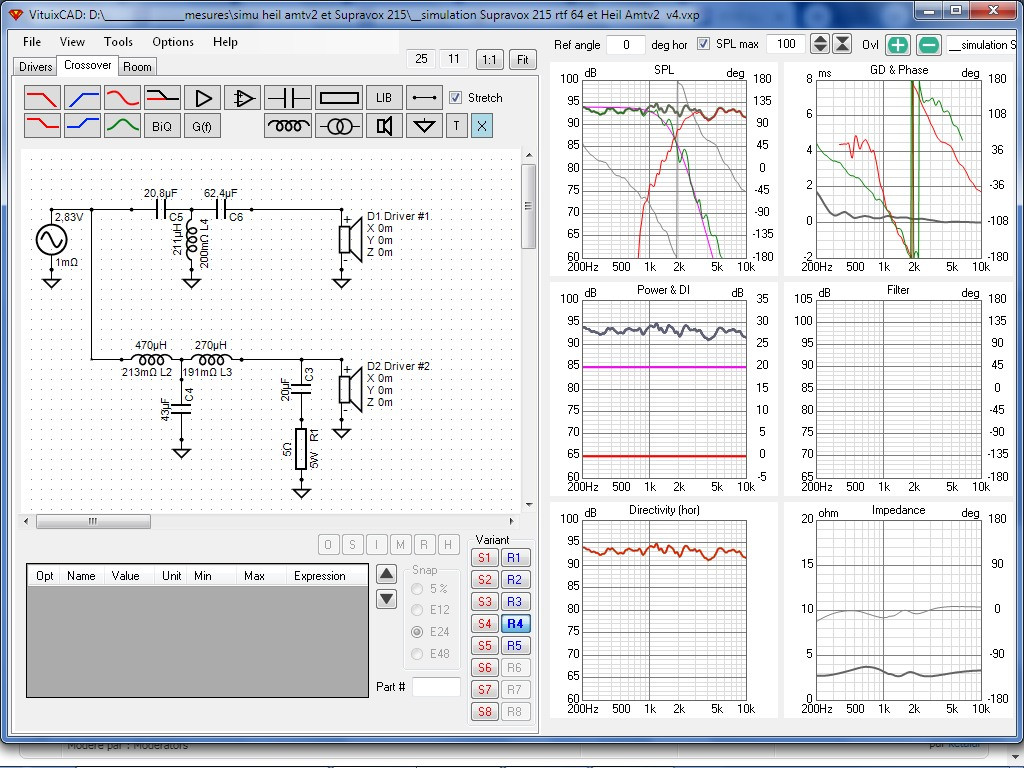
Task: Open the Options menu
Action: coord(173,42)
